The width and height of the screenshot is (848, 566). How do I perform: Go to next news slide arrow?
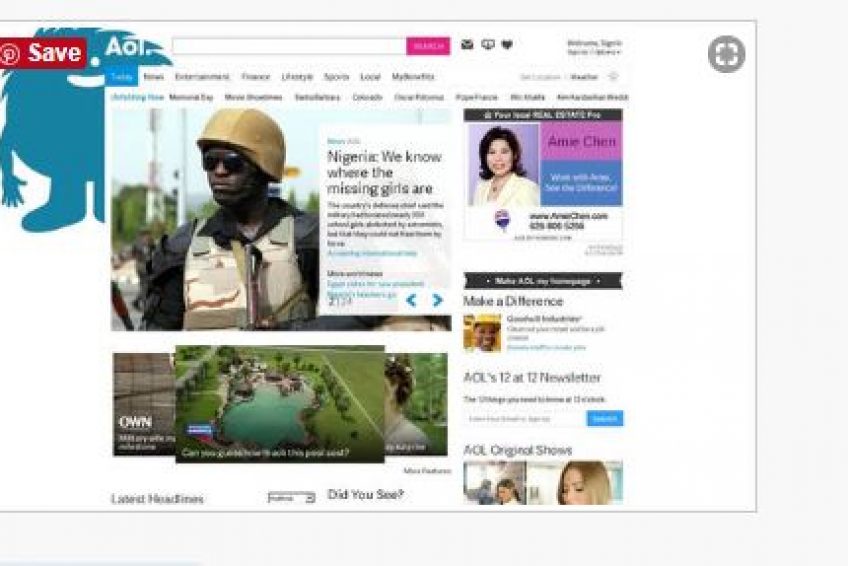click(437, 300)
